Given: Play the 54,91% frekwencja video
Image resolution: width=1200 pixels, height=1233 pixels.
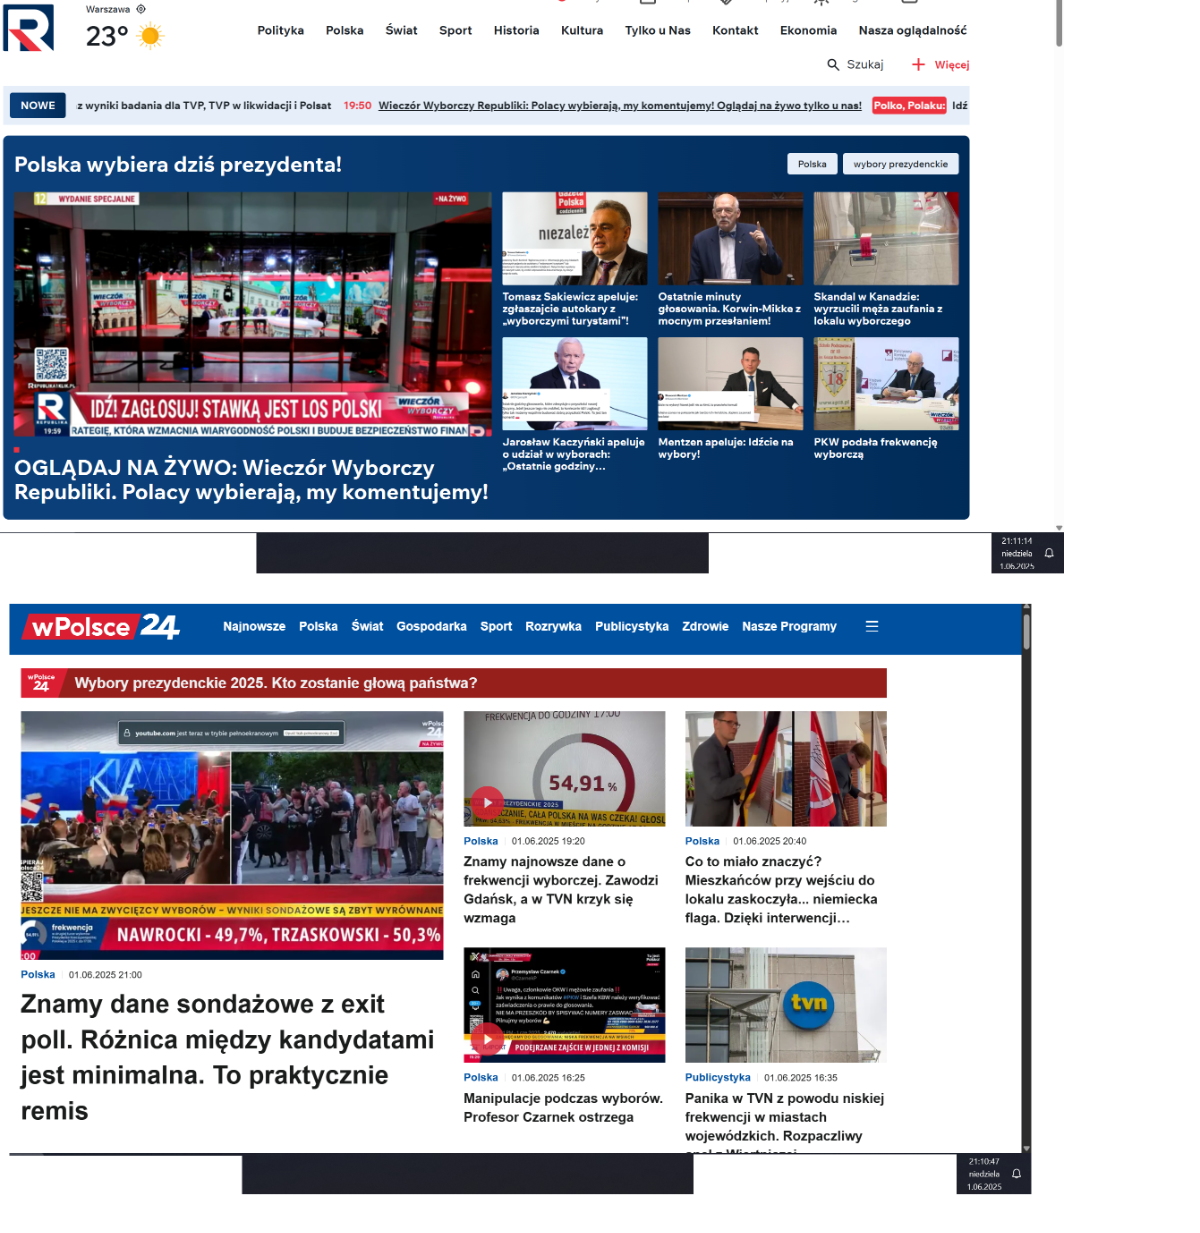Looking at the screenshot, I should pyautogui.click(x=487, y=802).
